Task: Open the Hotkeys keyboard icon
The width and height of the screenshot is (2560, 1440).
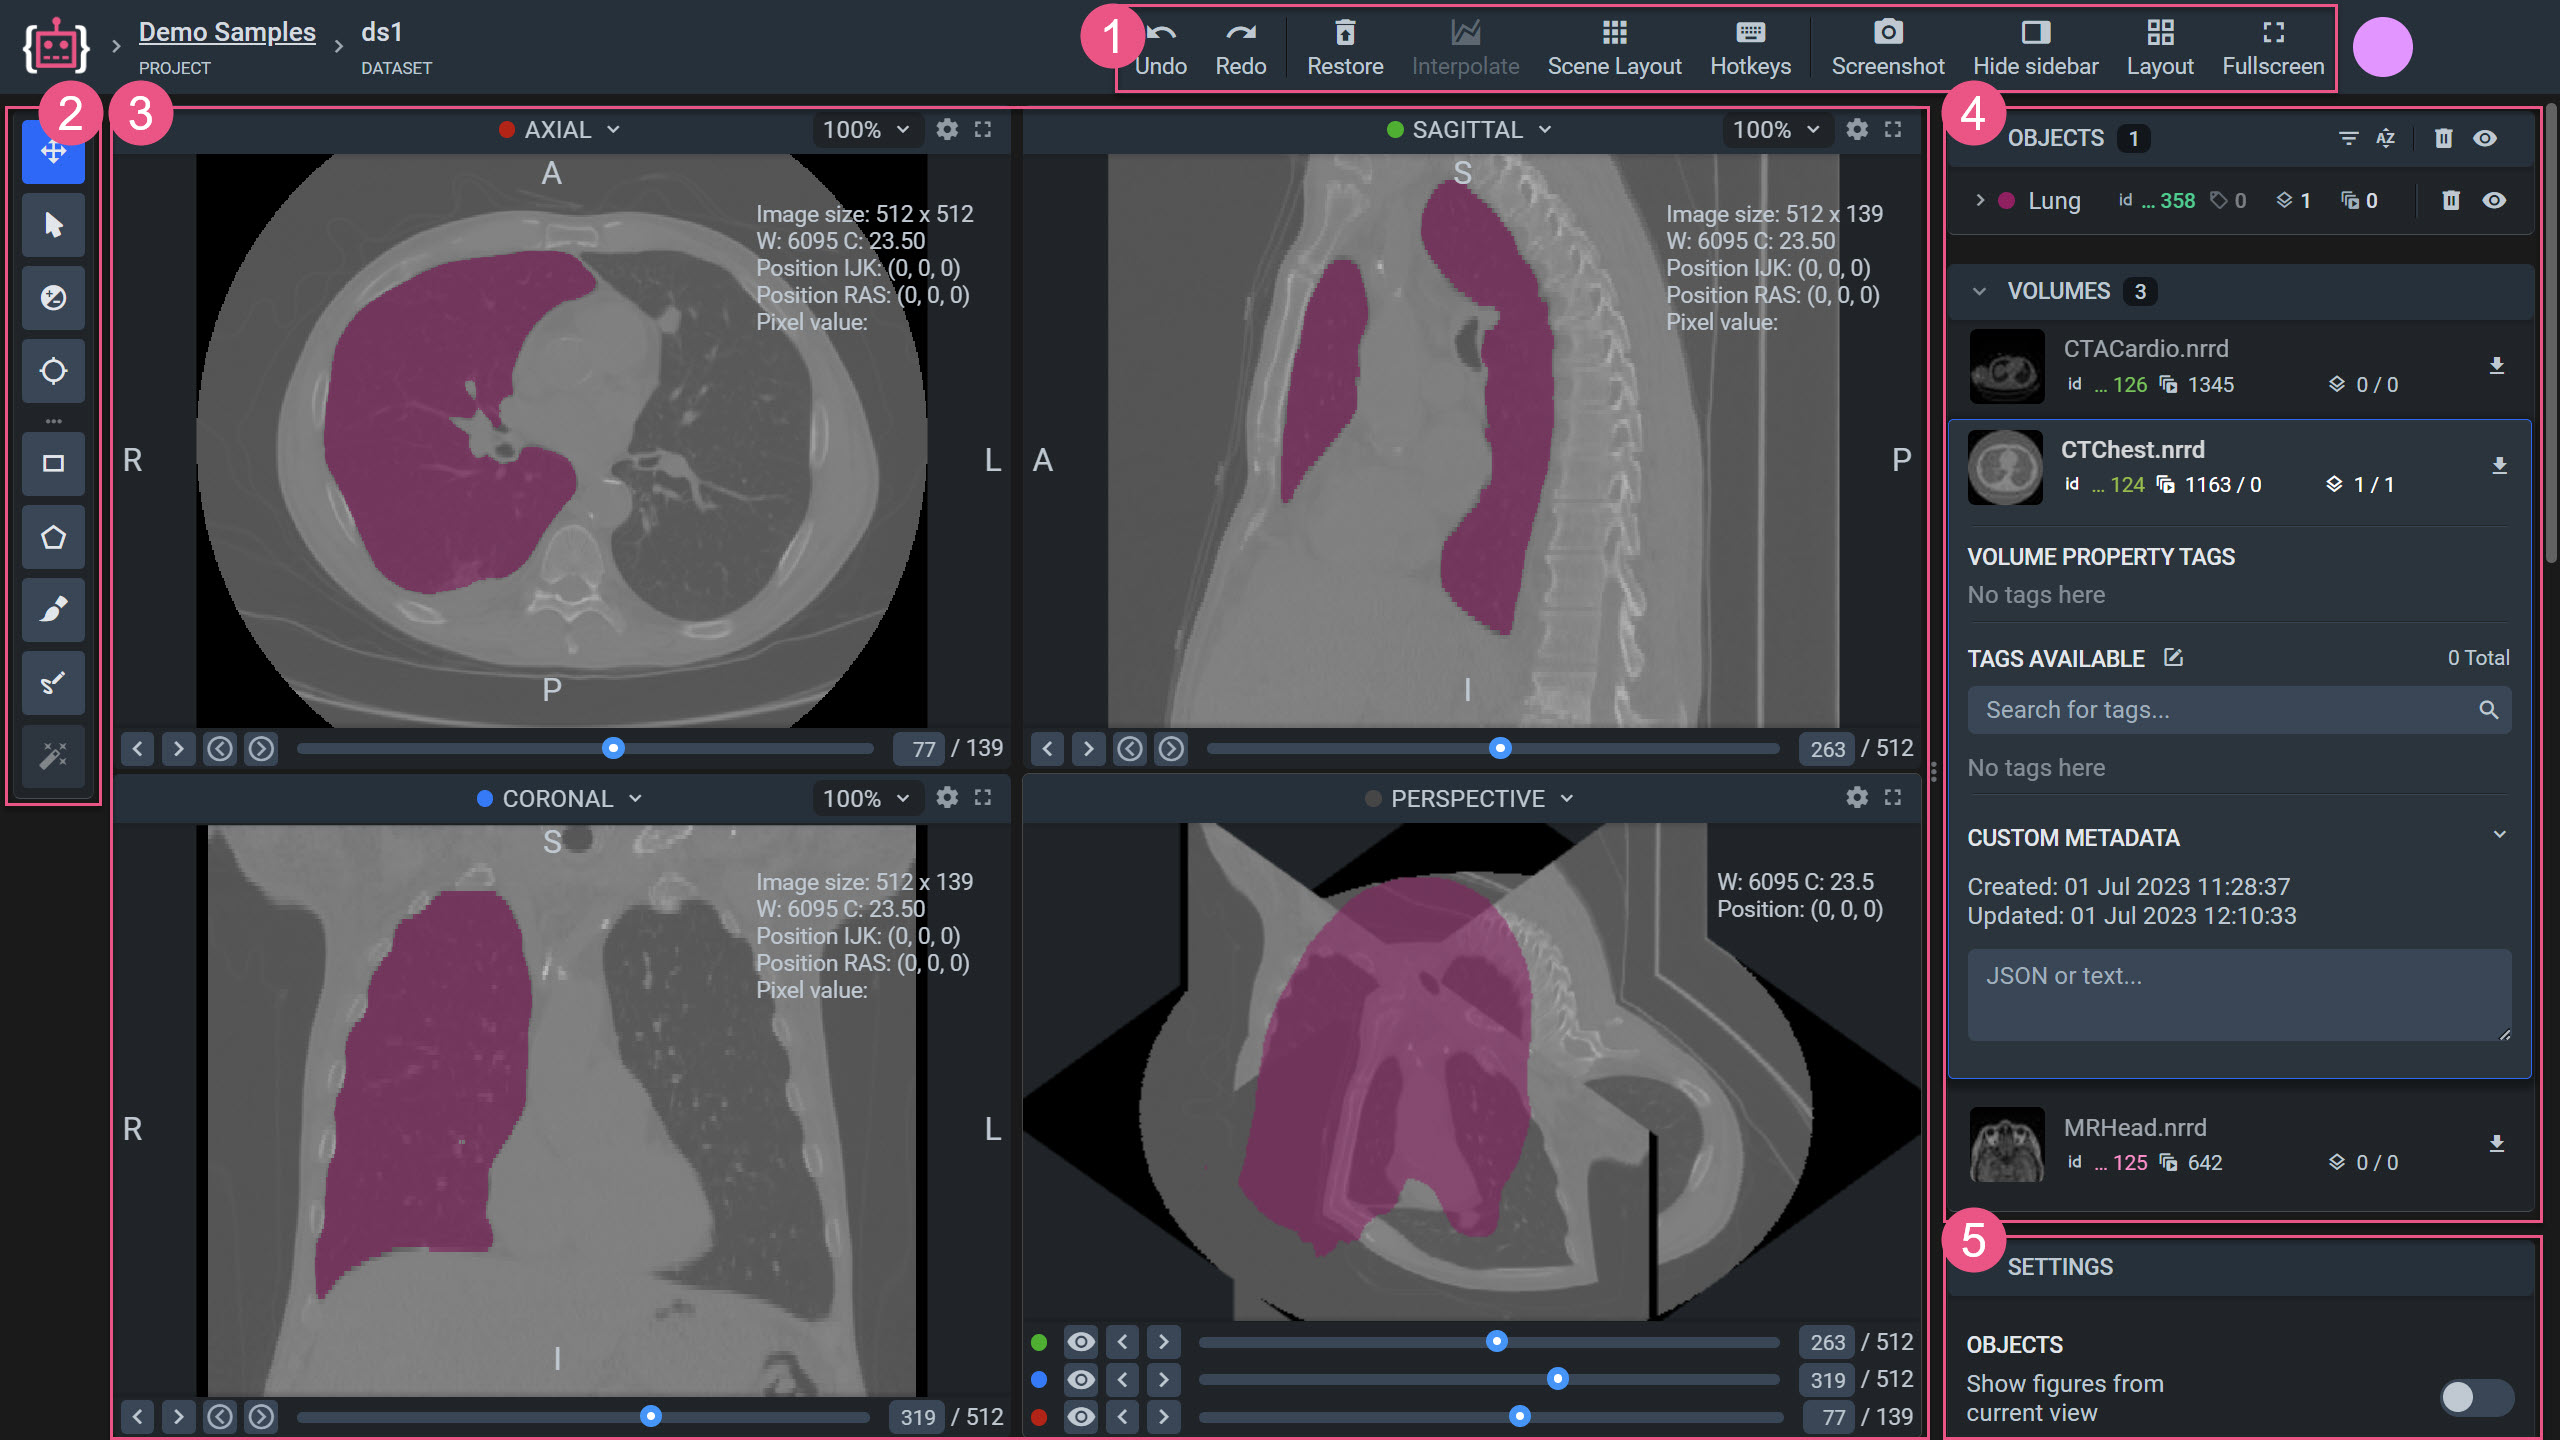Action: point(1749,33)
